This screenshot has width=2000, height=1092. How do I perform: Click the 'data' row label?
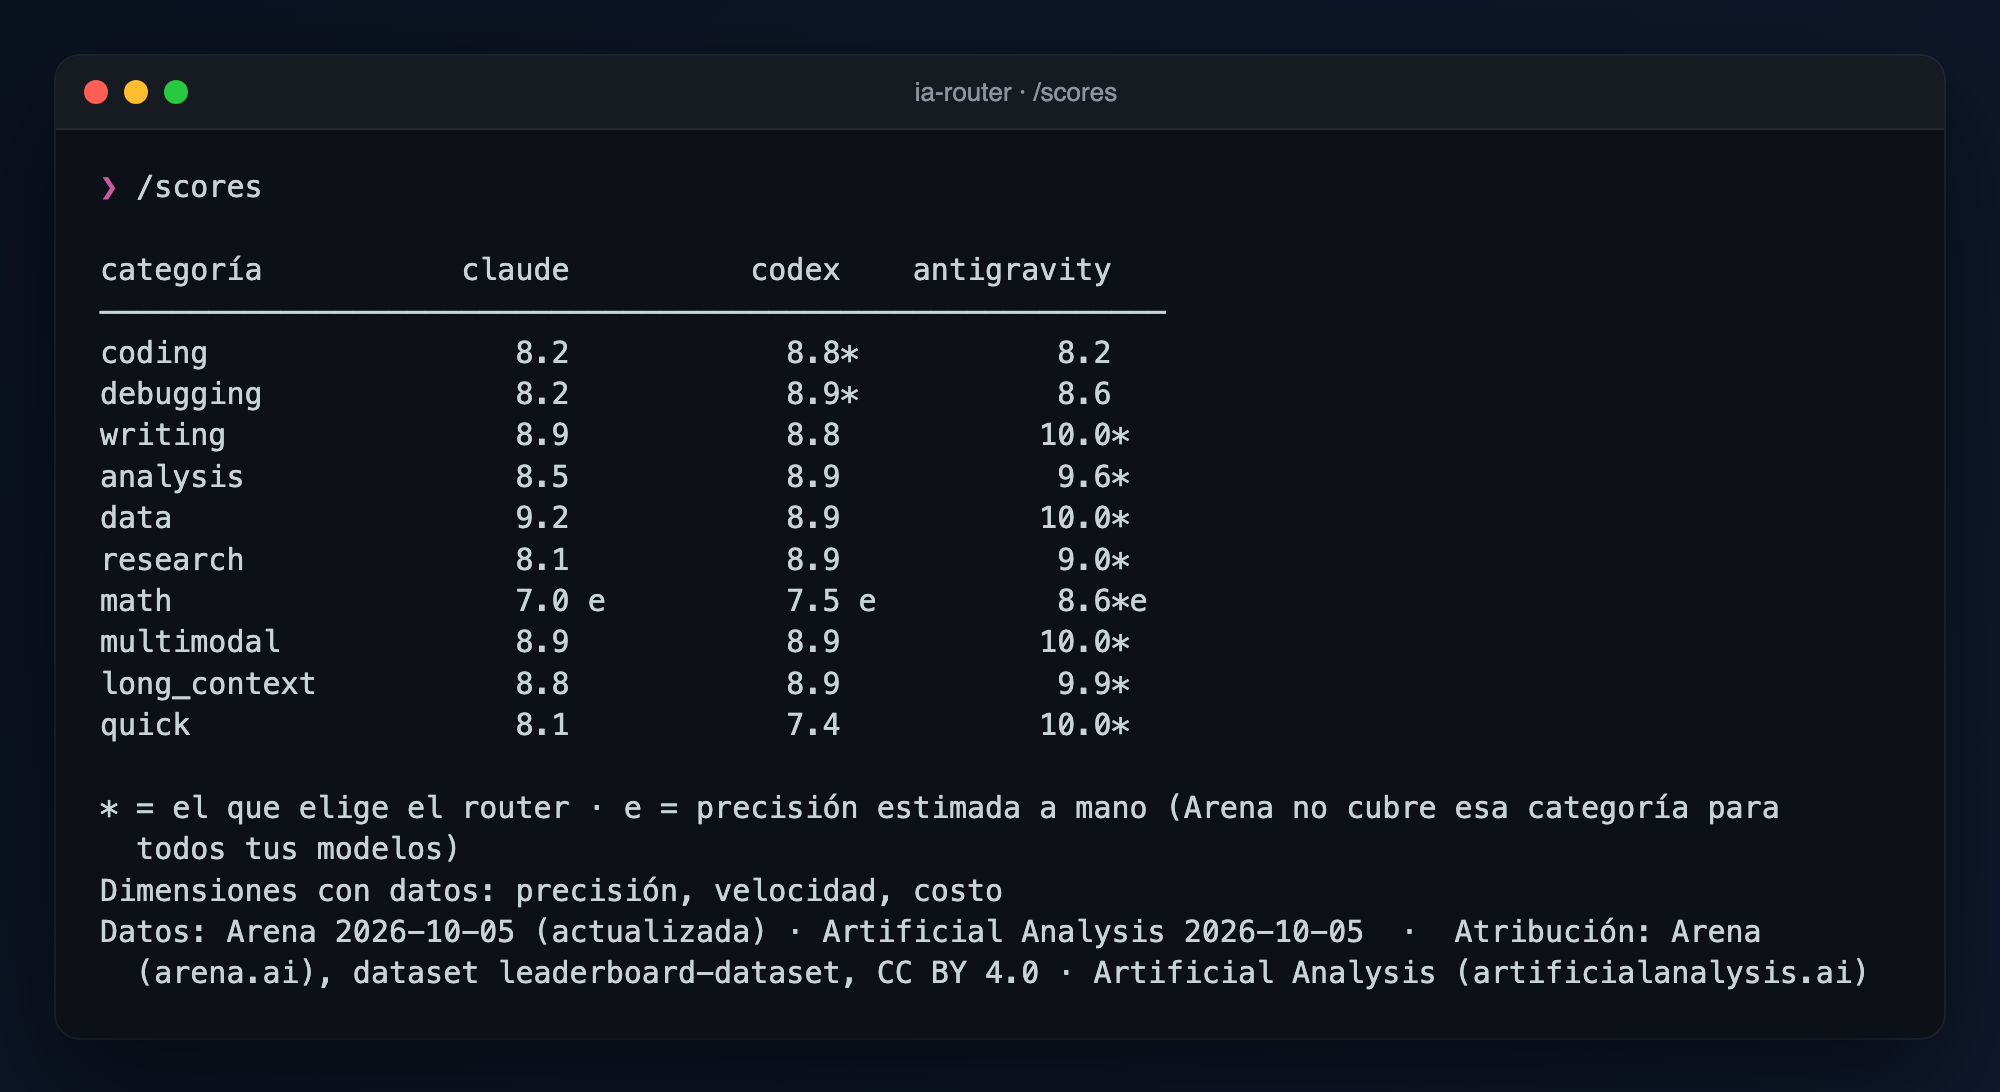click(136, 518)
